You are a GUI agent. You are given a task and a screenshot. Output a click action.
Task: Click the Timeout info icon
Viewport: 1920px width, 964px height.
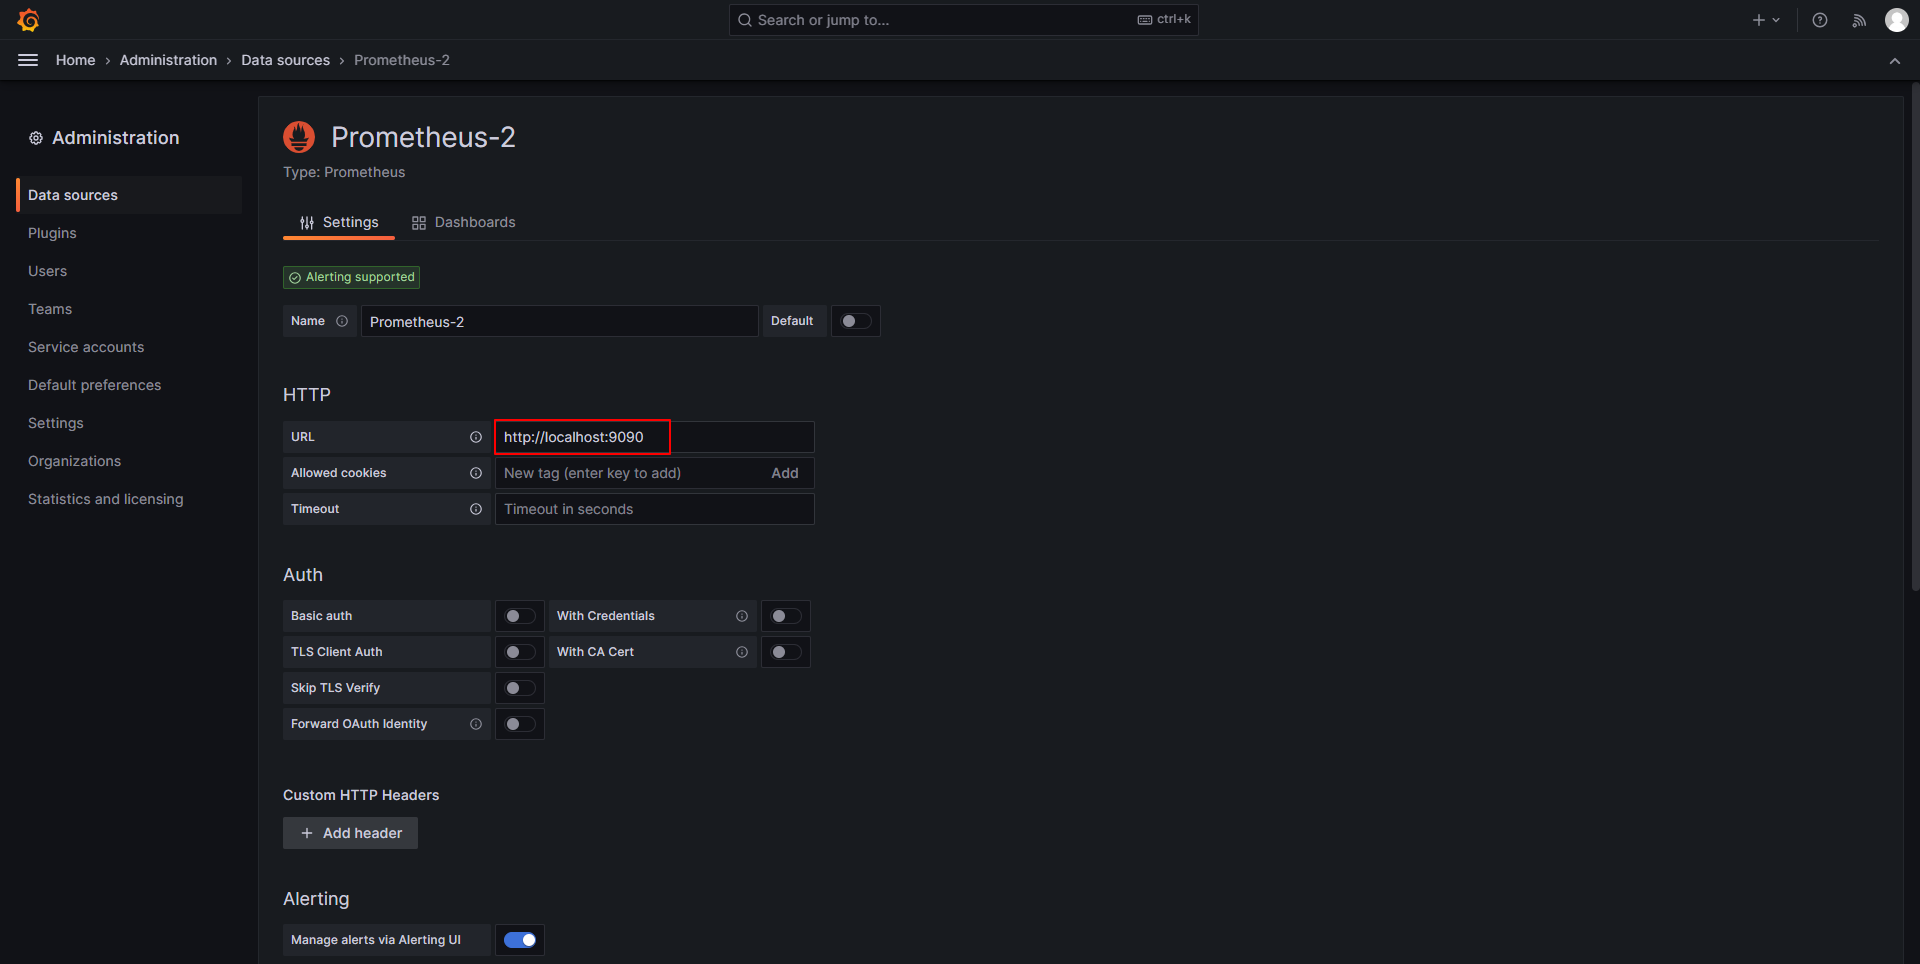click(x=476, y=509)
